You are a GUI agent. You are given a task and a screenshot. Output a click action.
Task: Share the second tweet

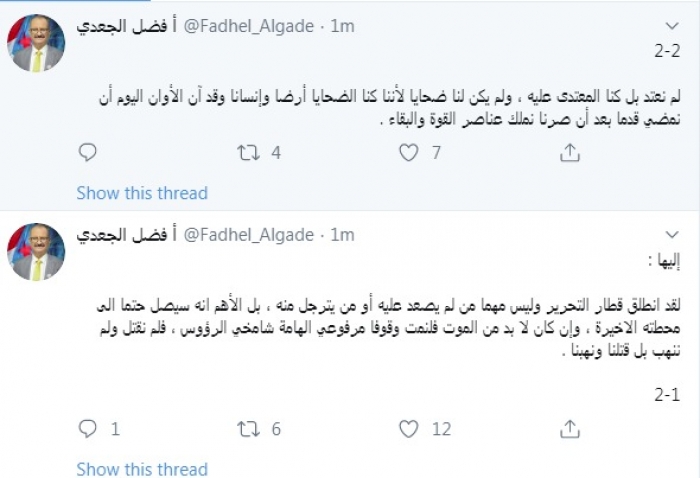click(x=568, y=429)
